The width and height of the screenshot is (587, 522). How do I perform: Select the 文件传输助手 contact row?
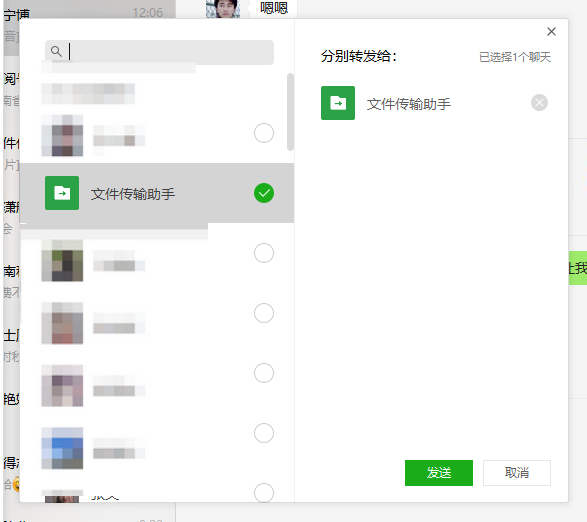[157, 193]
